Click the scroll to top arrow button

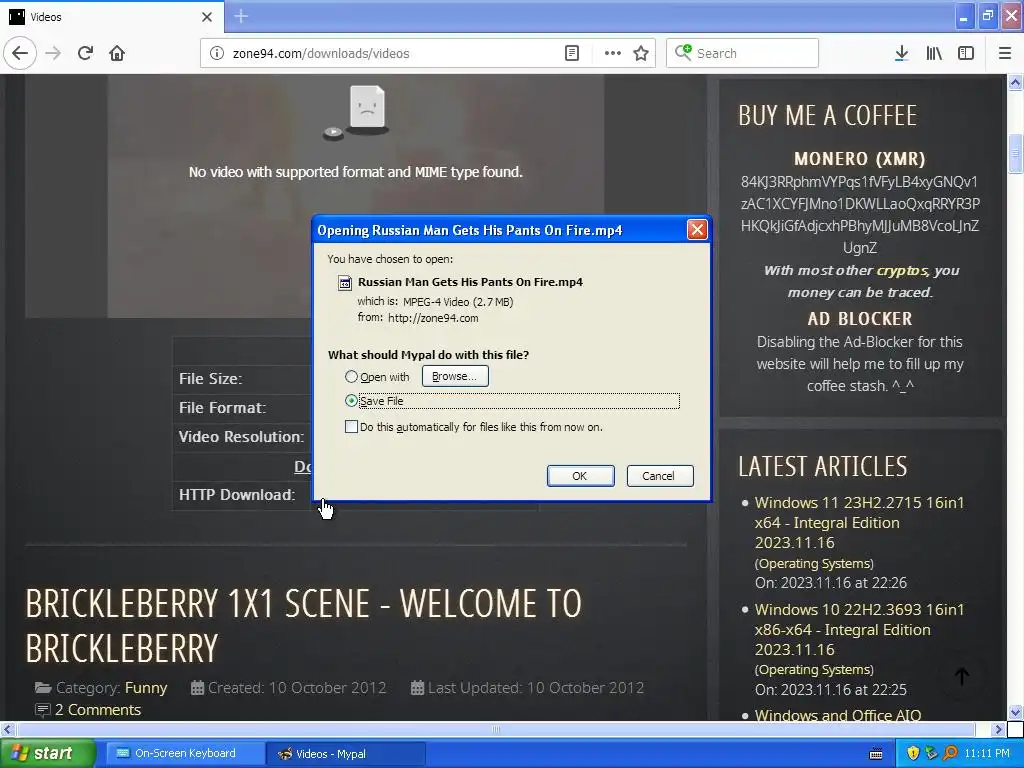[x=961, y=677]
